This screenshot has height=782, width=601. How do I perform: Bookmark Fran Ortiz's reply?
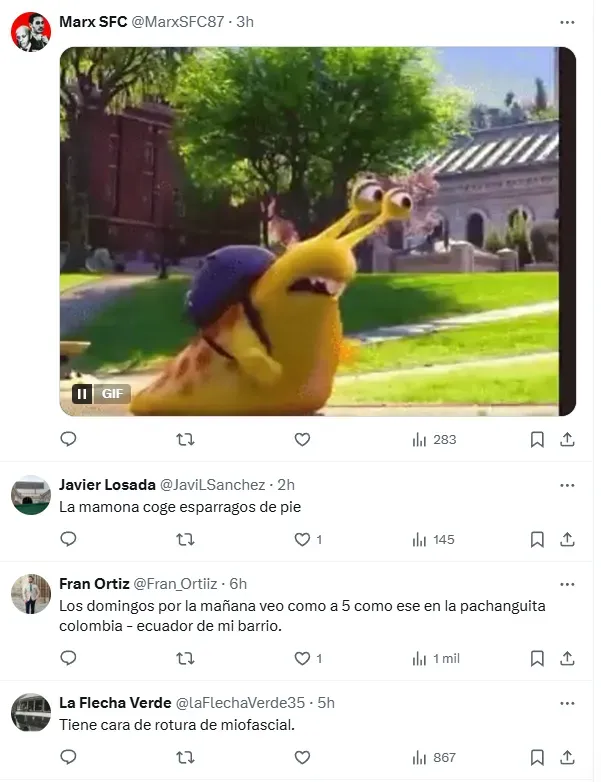(x=537, y=658)
